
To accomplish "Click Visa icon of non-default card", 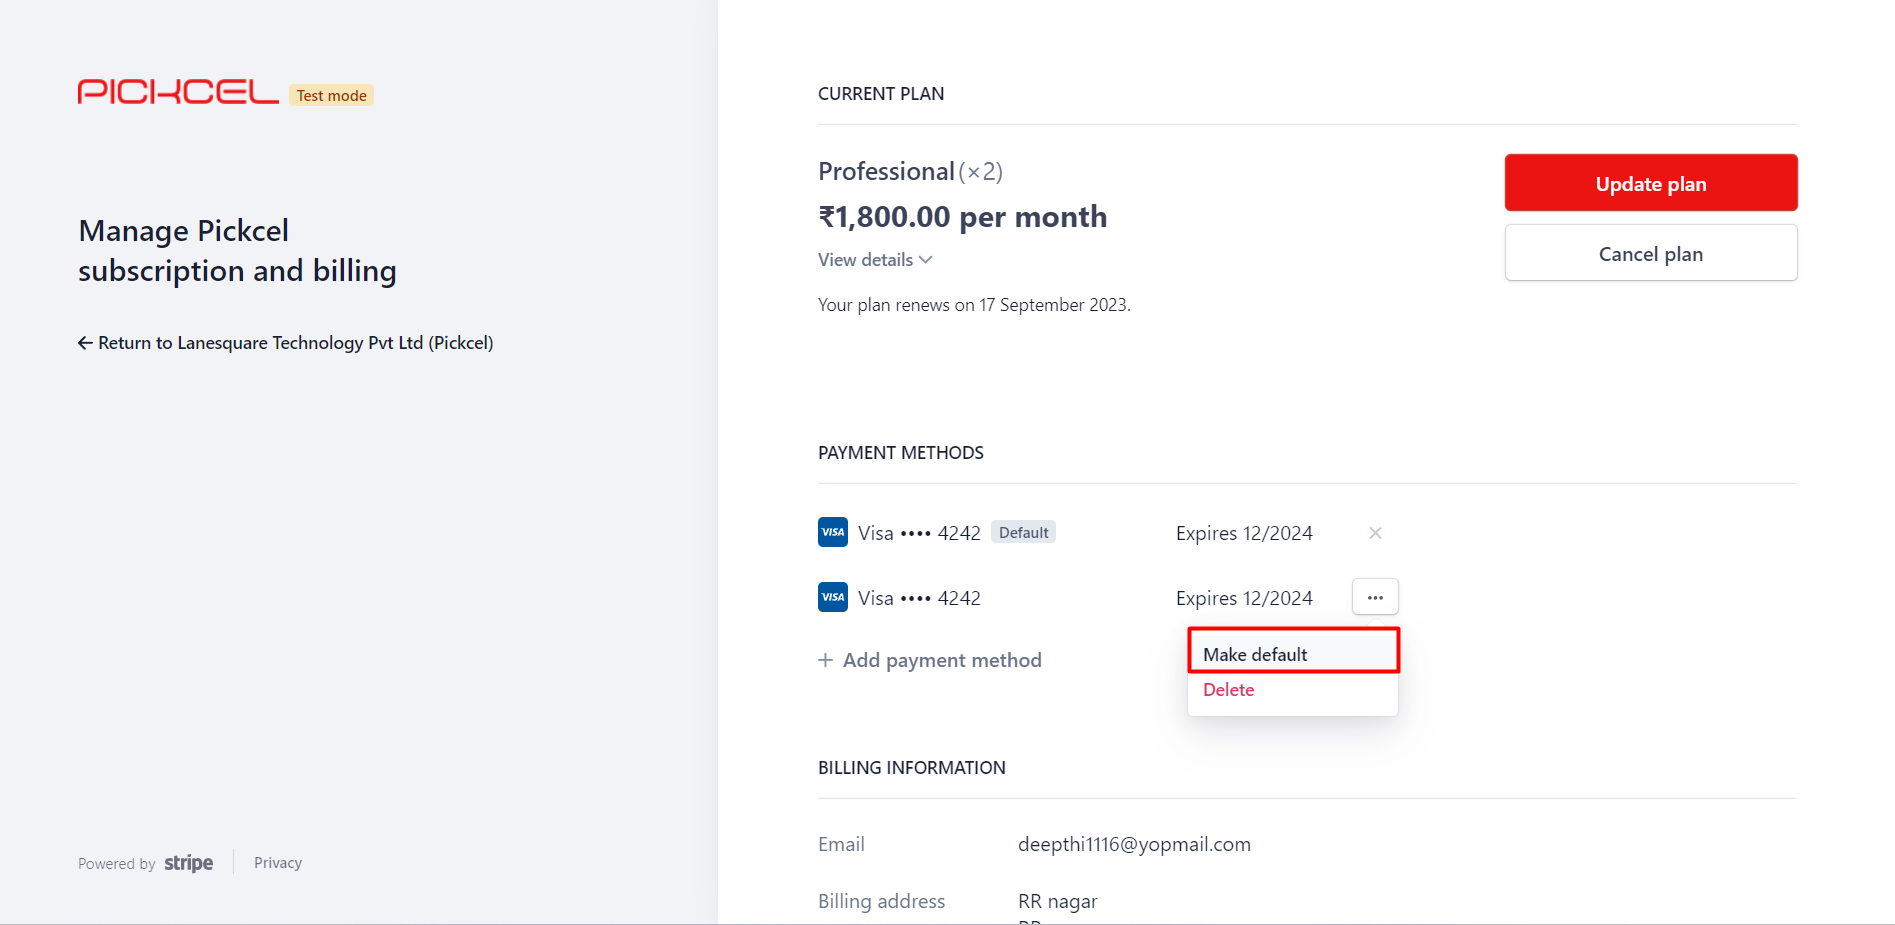I will click(833, 597).
